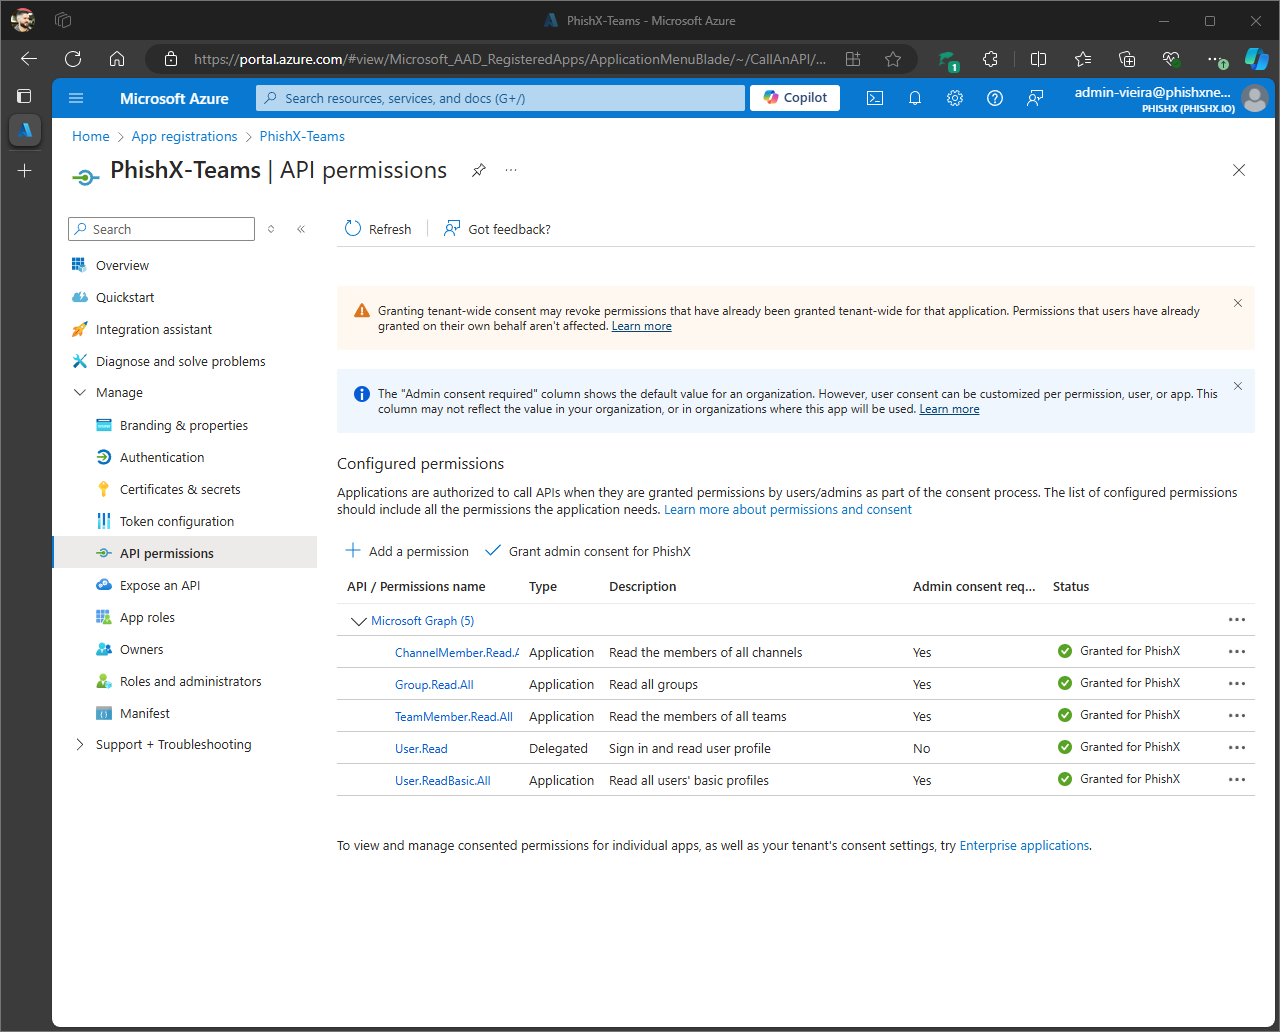This screenshot has height=1032, width=1280.
Task: Click the Copilot button
Action: point(795,98)
